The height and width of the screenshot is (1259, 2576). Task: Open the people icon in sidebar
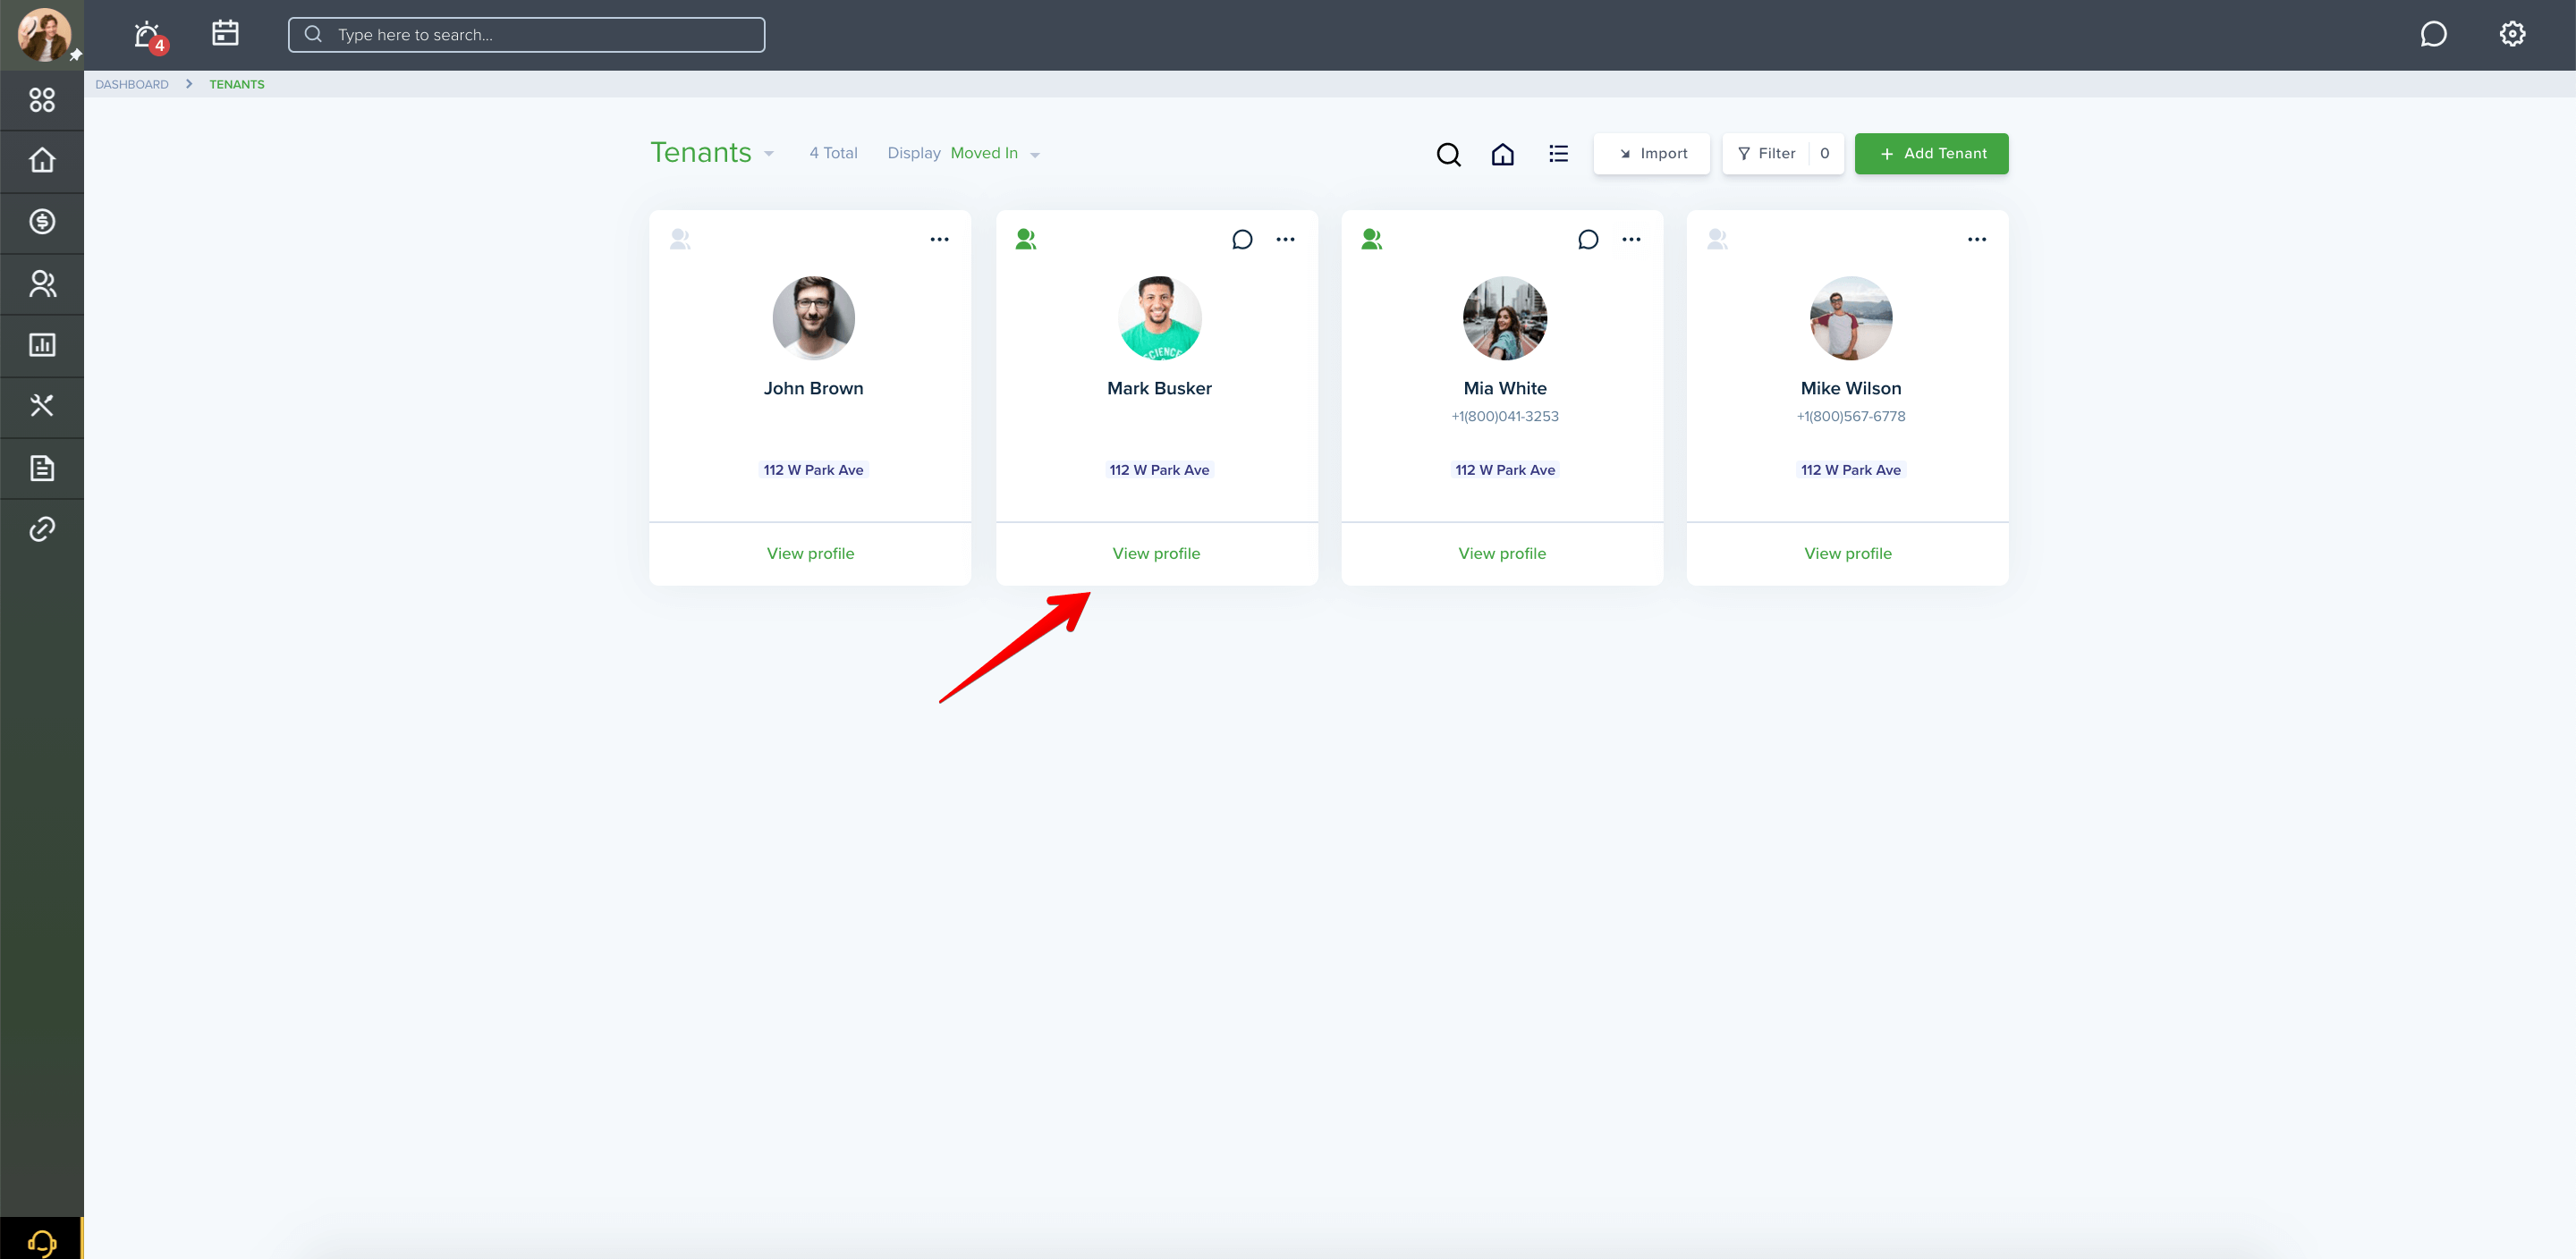pyautogui.click(x=42, y=284)
